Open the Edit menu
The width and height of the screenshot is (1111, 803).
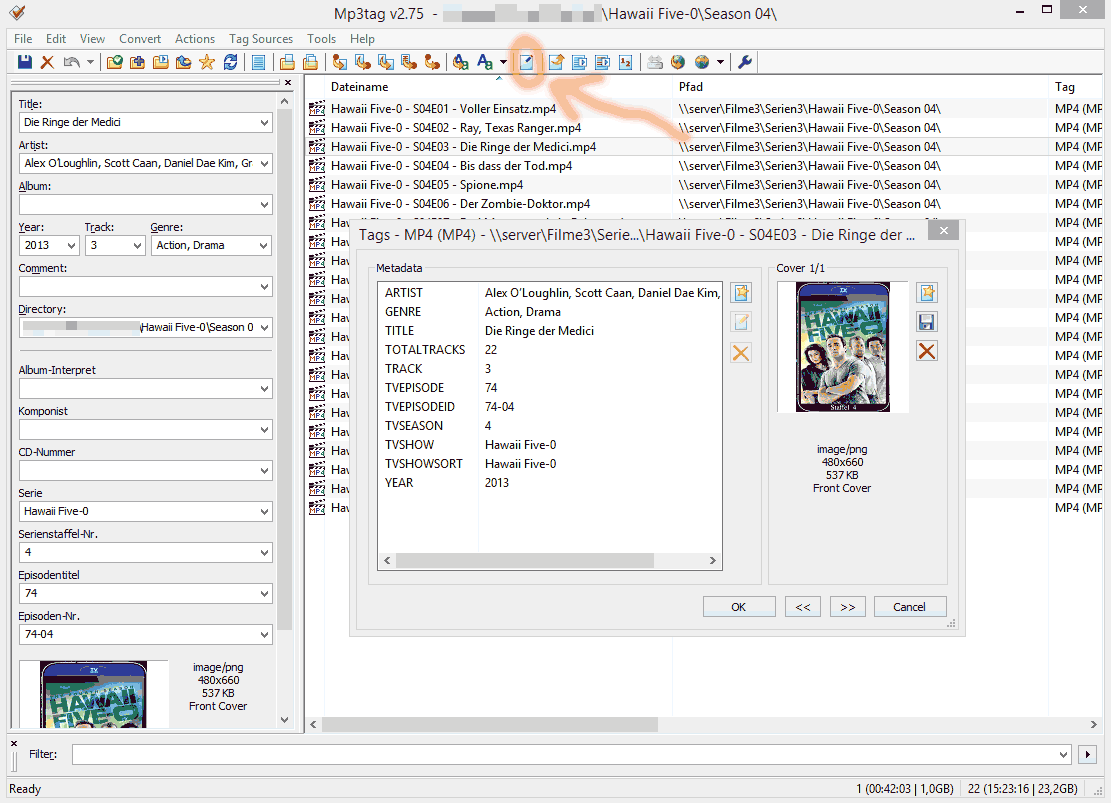tap(56, 39)
